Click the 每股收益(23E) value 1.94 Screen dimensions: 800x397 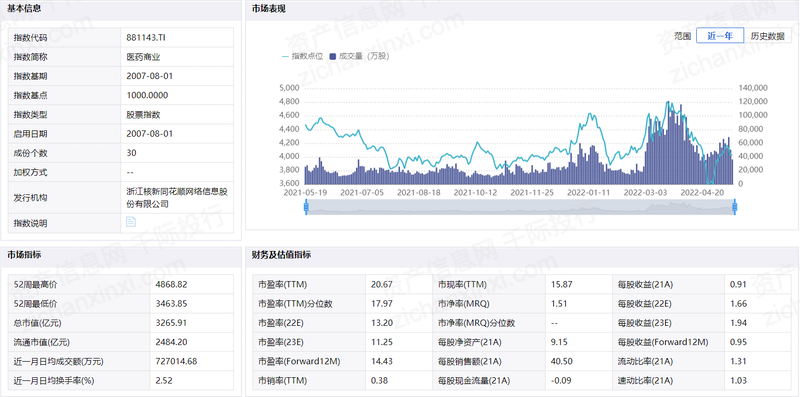point(738,323)
